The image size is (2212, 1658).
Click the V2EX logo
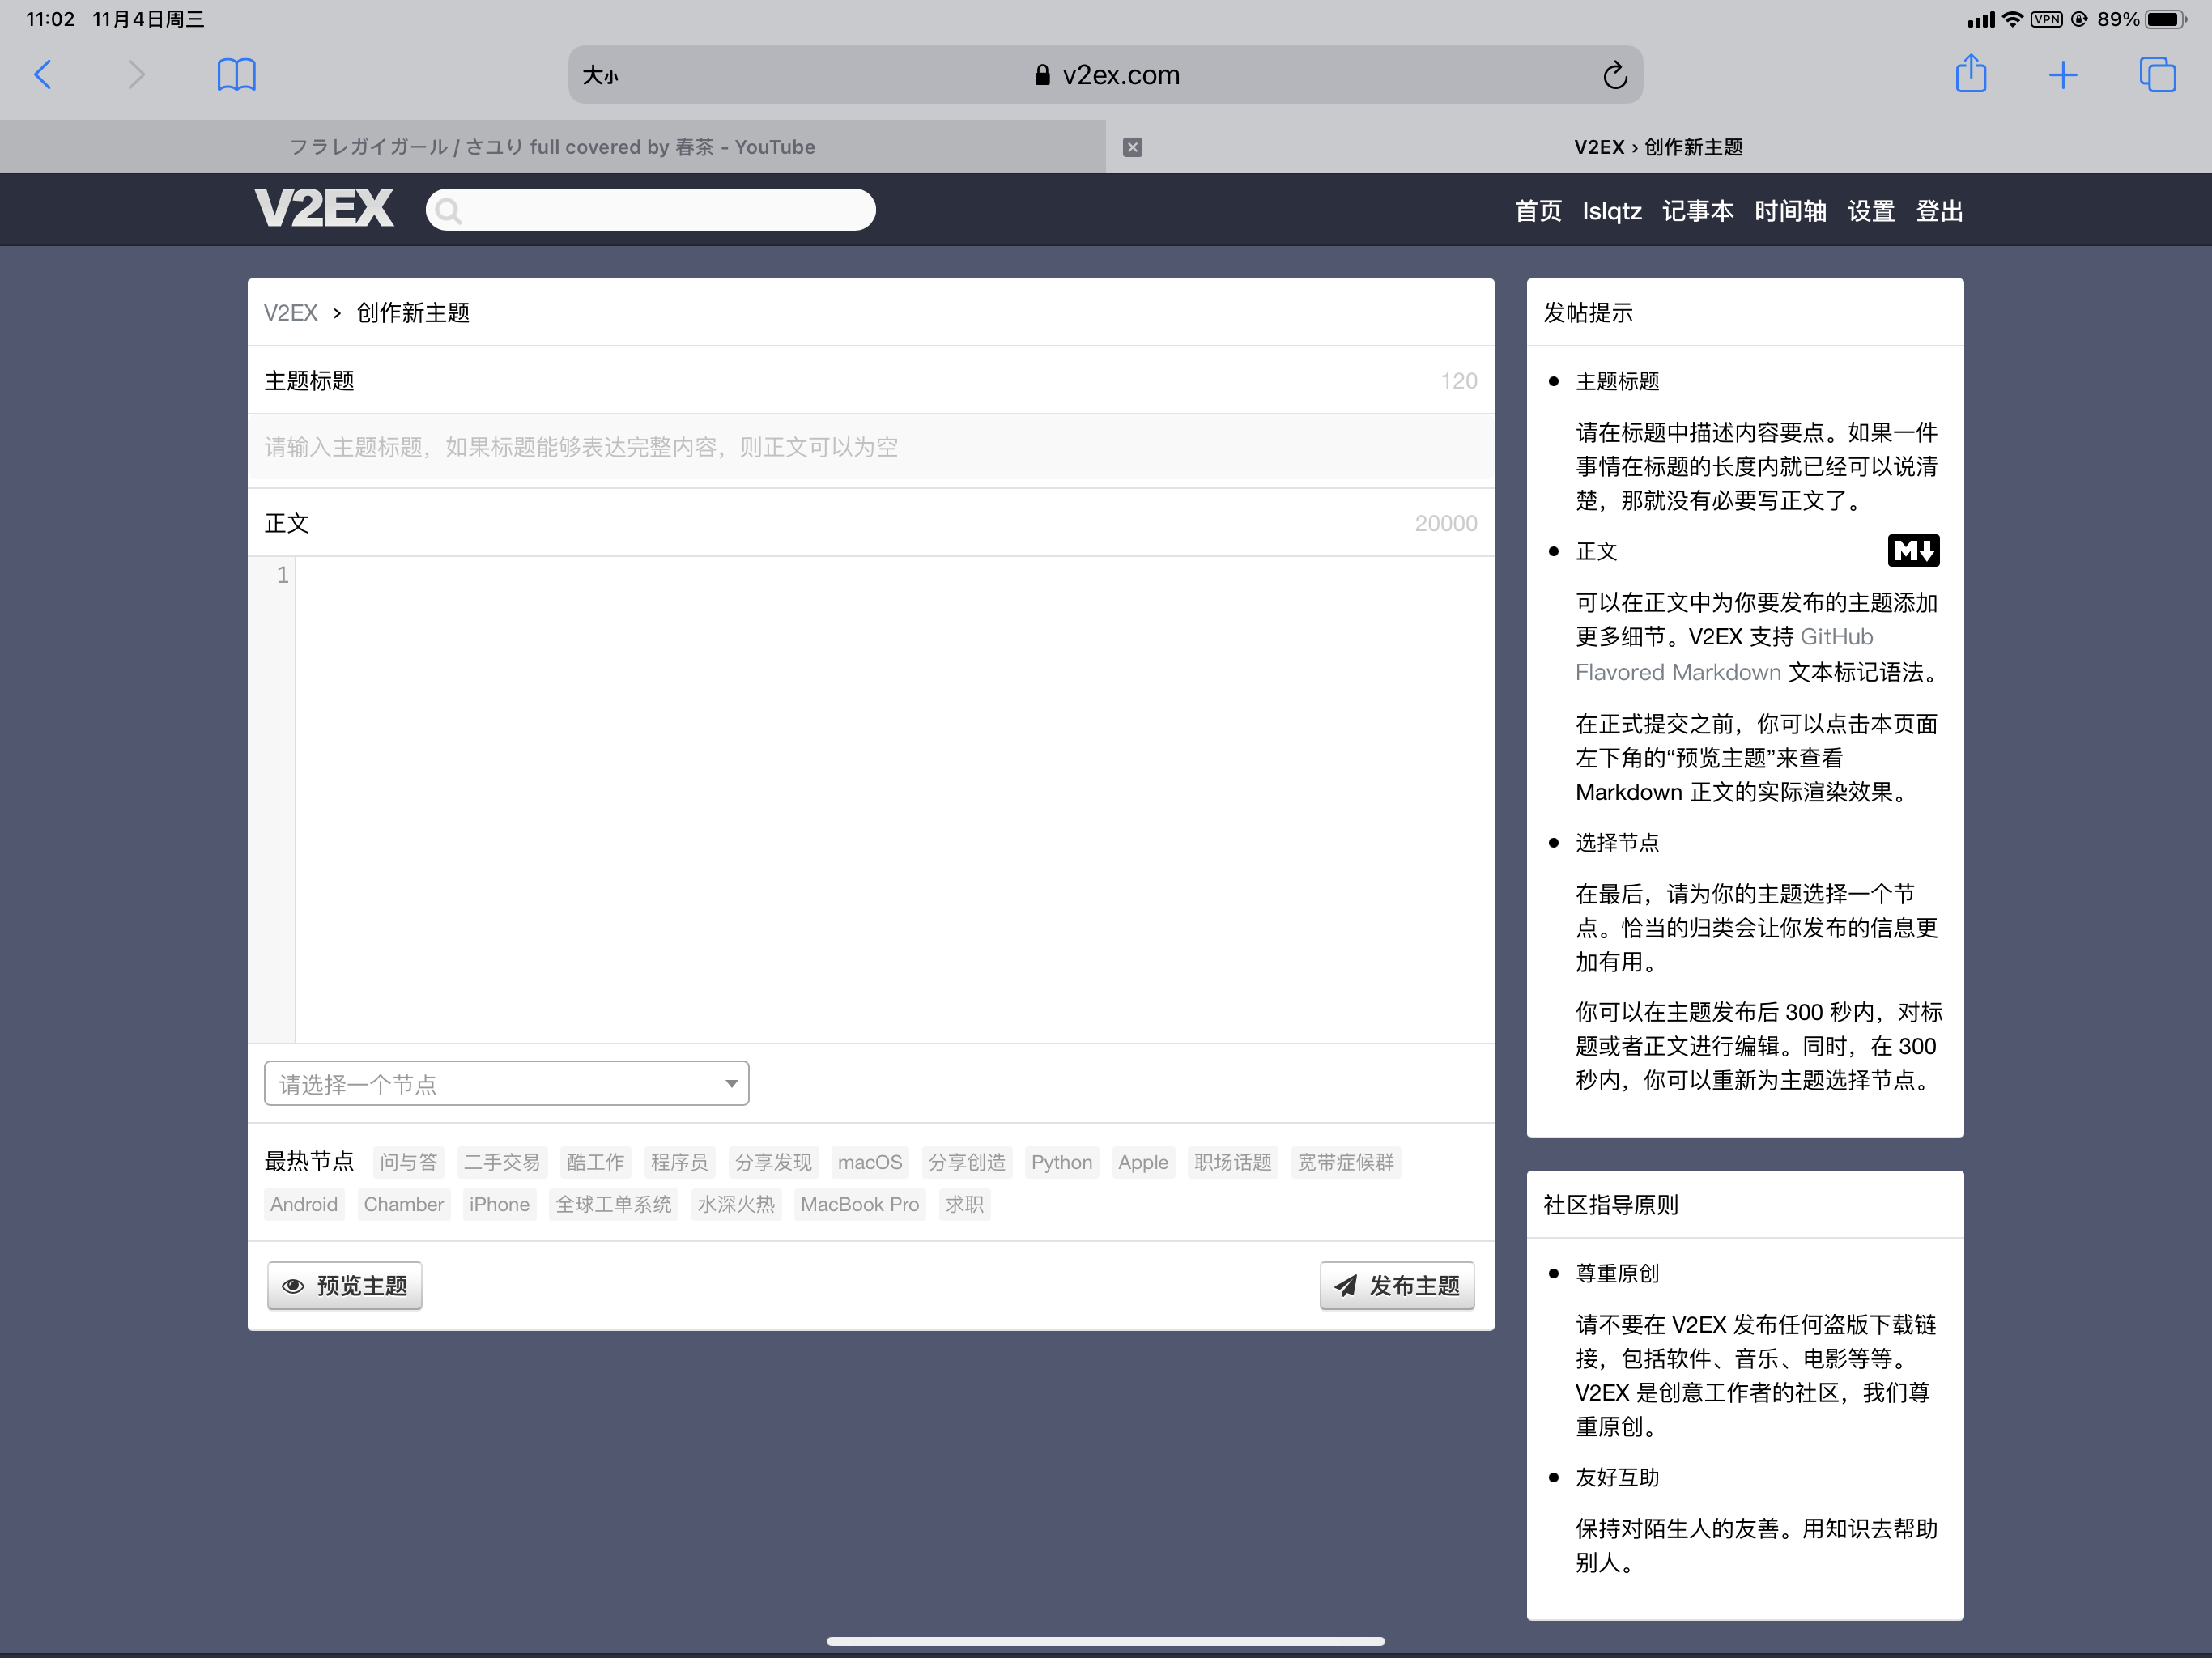pos(324,209)
